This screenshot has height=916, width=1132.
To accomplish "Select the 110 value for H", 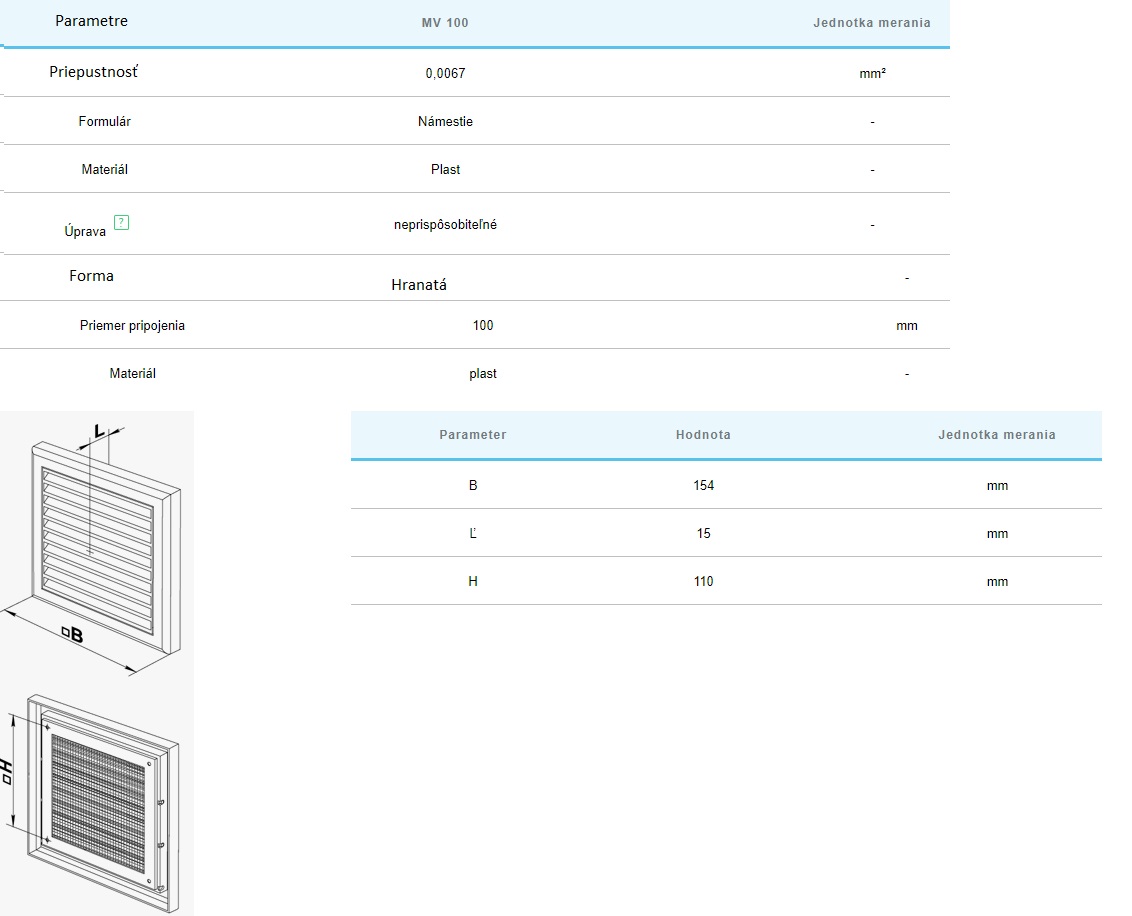I will tap(703, 581).
